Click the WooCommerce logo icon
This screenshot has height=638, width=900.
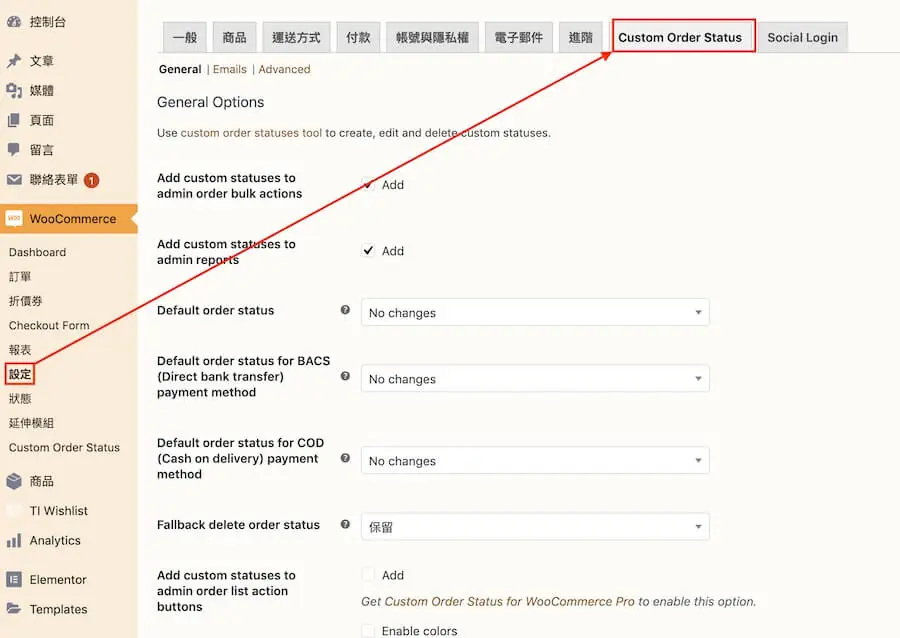coord(14,219)
